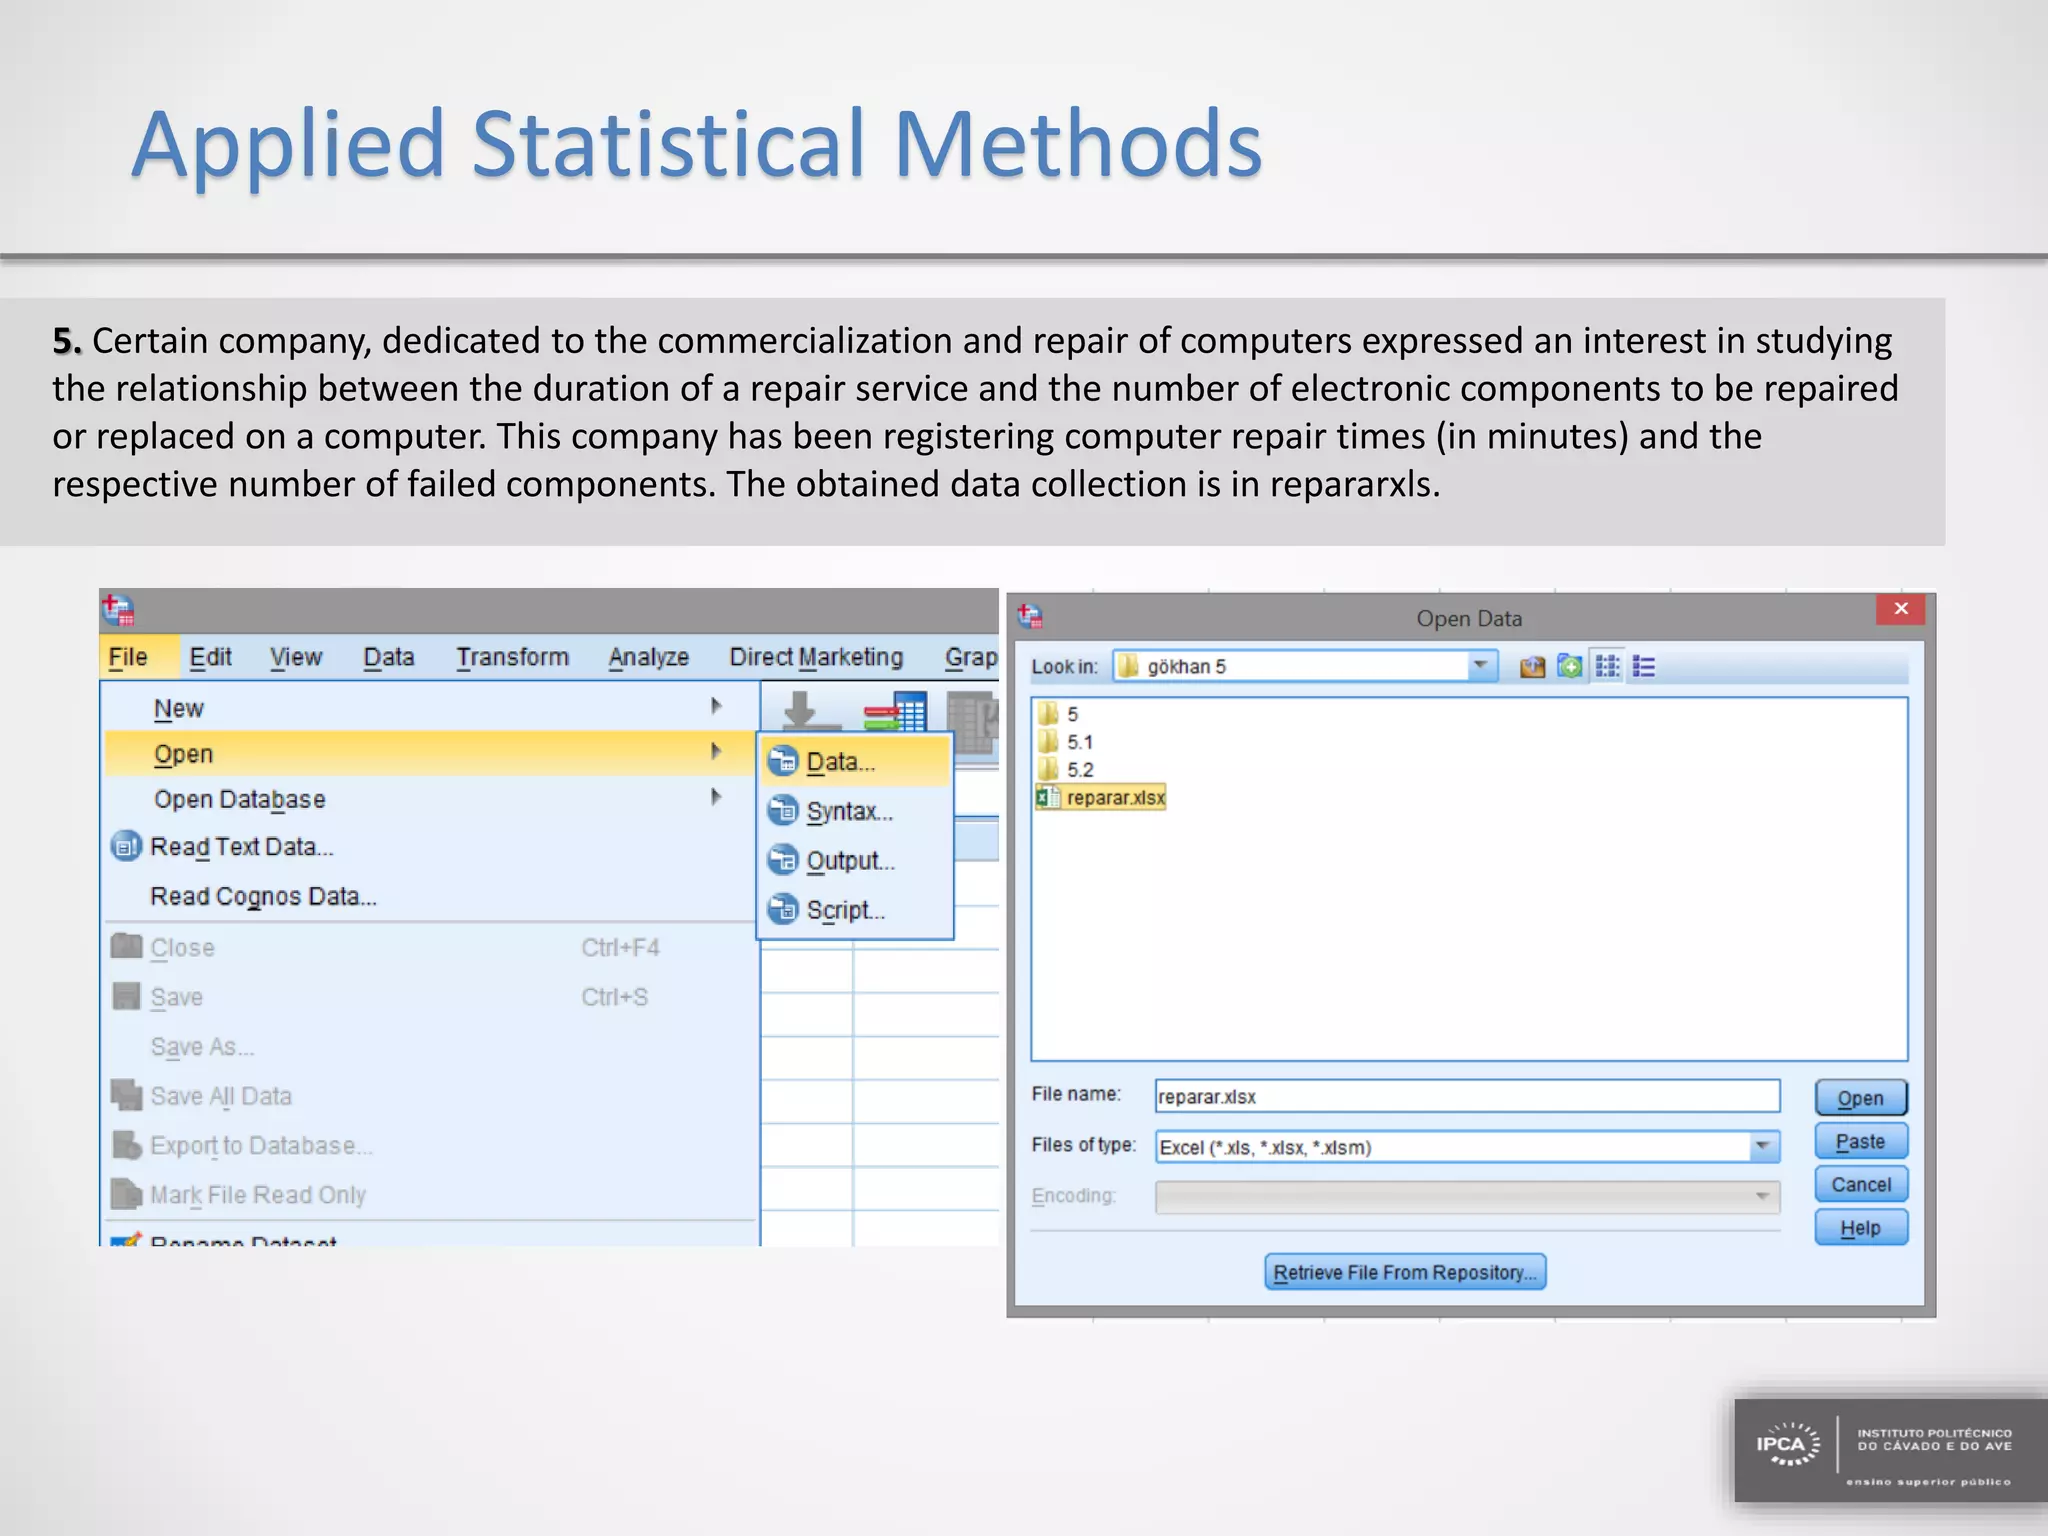Select Output... from Open submenu
Screen dimensions: 2048x1536
(855, 860)
